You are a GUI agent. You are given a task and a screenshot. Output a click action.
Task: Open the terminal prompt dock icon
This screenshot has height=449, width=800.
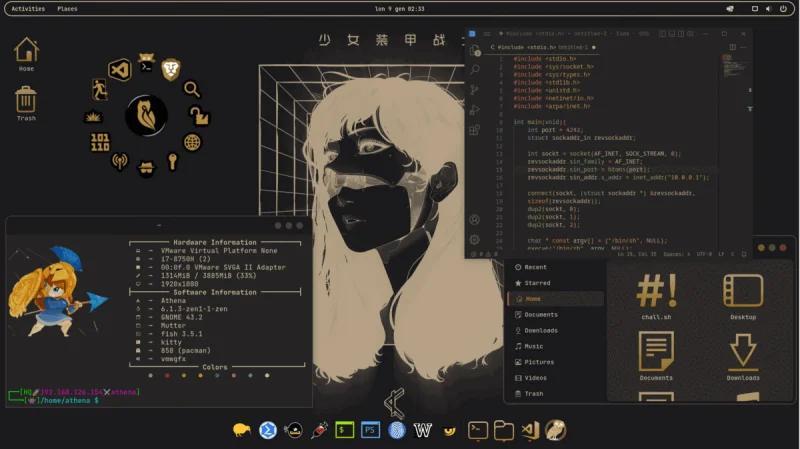(478, 430)
